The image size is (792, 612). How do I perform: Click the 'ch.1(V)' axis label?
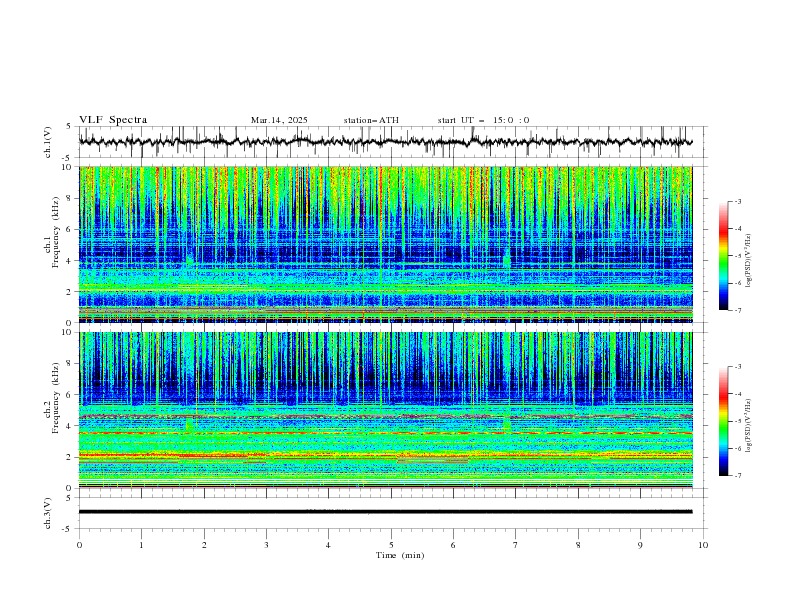(x=48, y=142)
